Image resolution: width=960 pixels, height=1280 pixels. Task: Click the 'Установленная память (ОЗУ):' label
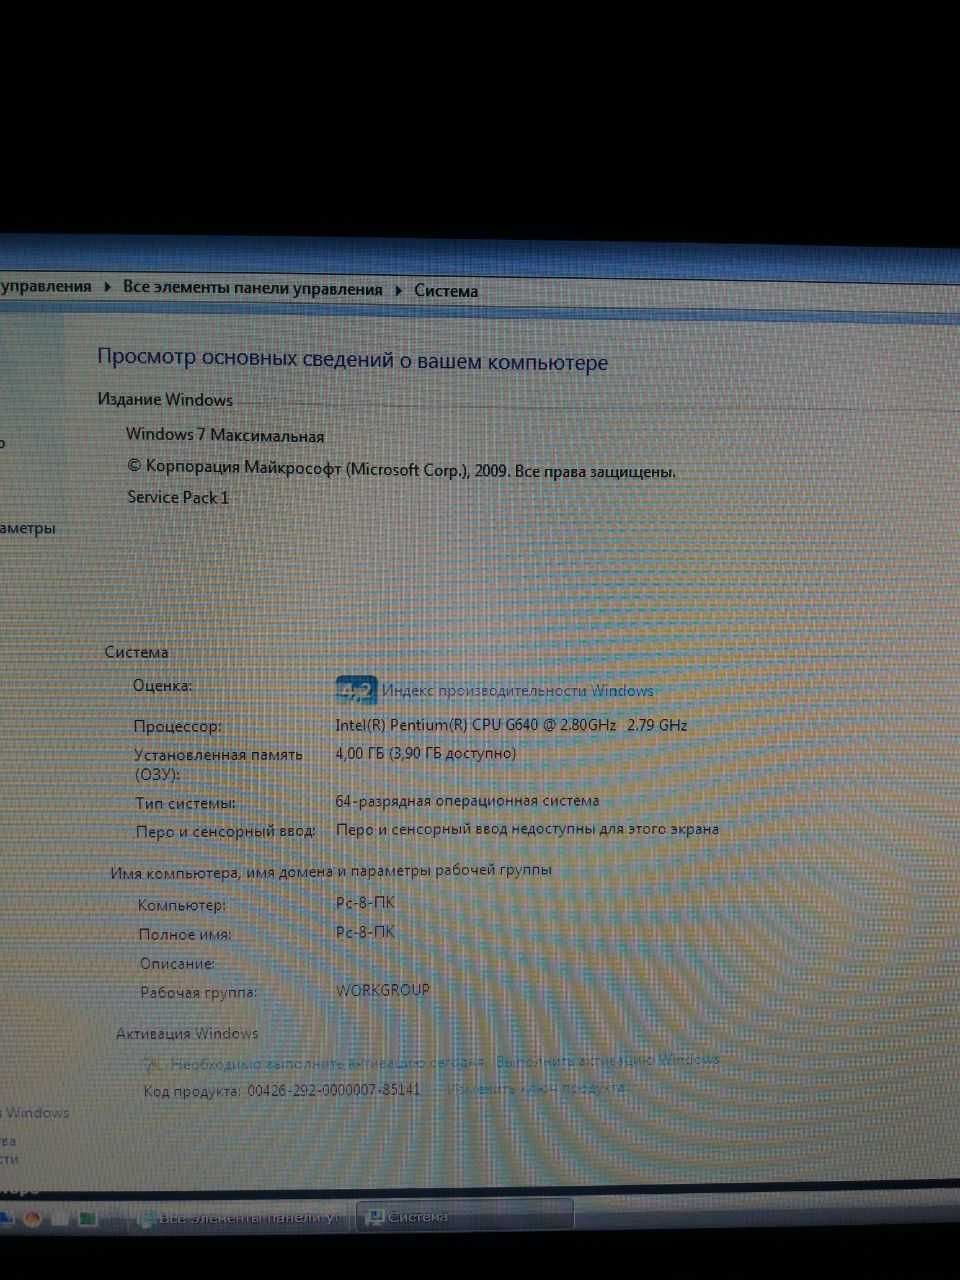219,764
